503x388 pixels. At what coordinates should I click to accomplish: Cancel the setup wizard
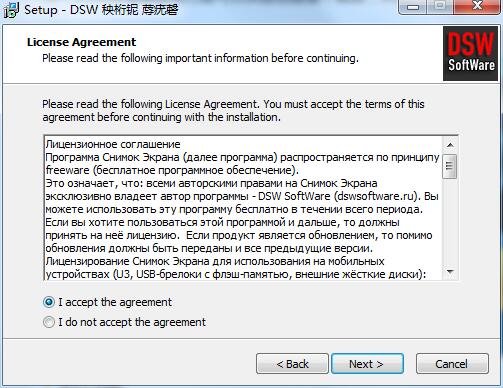coord(452,364)
